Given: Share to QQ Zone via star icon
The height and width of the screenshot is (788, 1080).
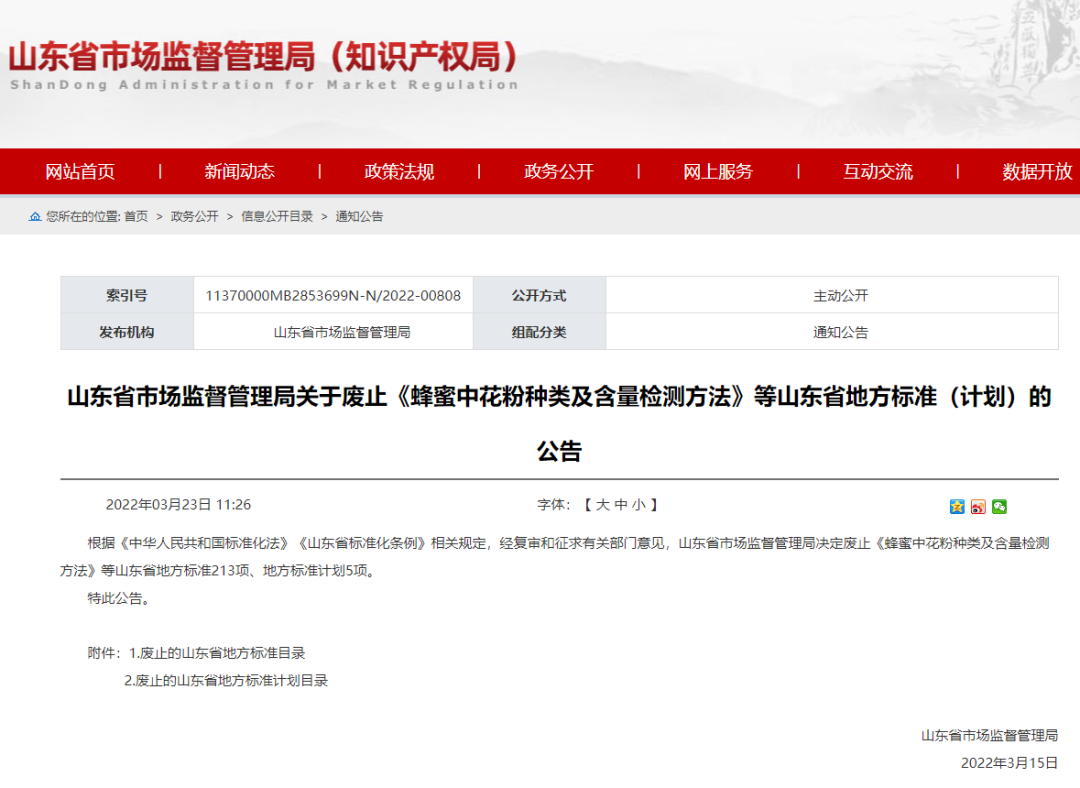Looking at the screenshot, I should tap(957, 506).
